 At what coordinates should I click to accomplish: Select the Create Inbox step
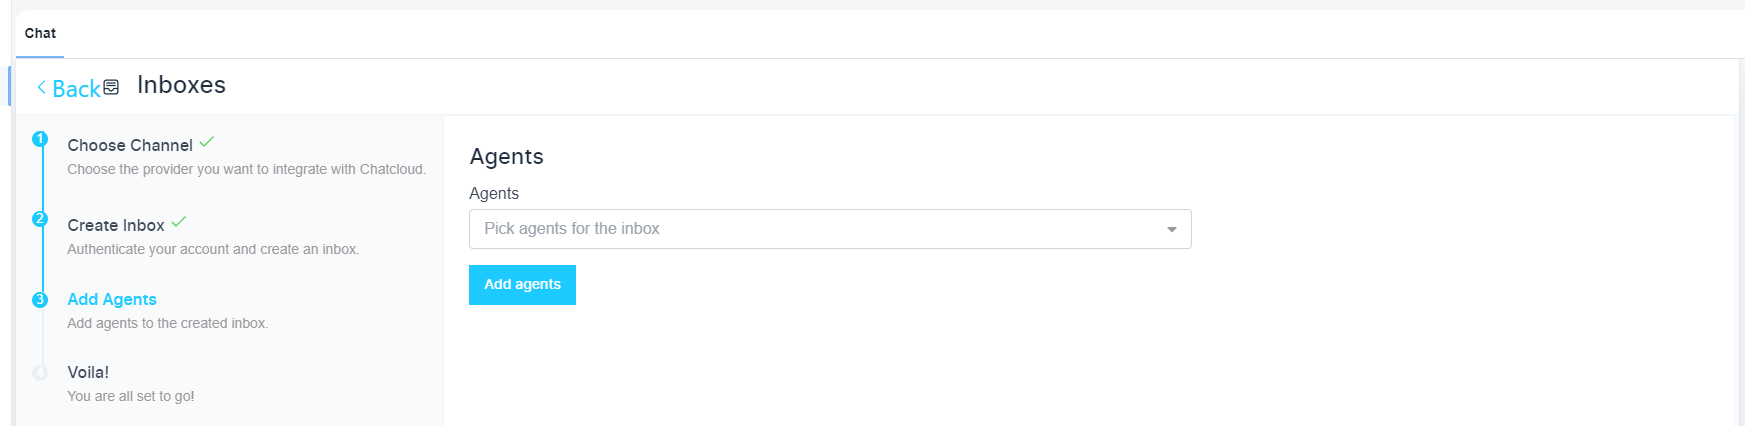pyautogui.click(x=116, y=225)
